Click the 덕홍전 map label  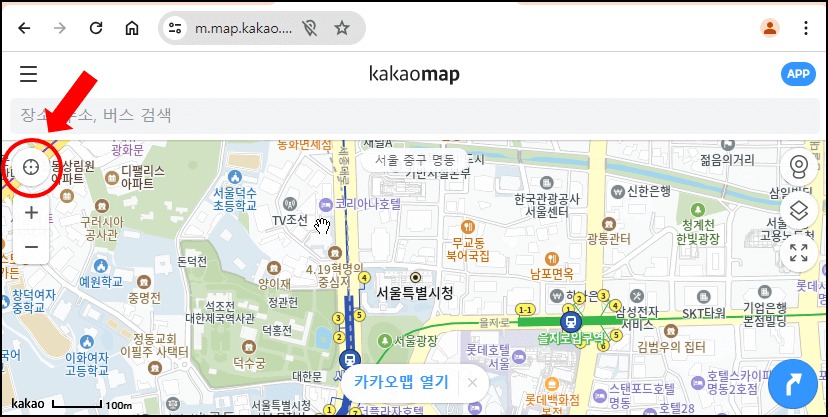click(277, 331)
